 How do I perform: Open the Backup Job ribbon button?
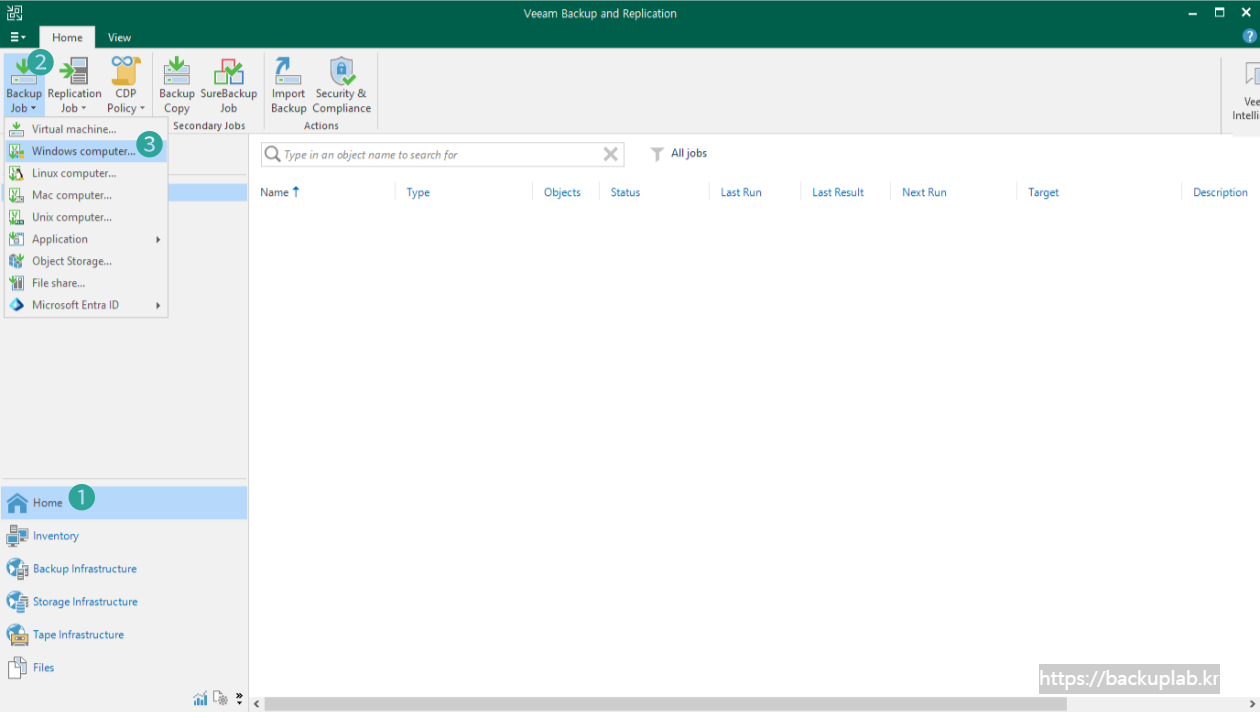click(x=24, y=85)
